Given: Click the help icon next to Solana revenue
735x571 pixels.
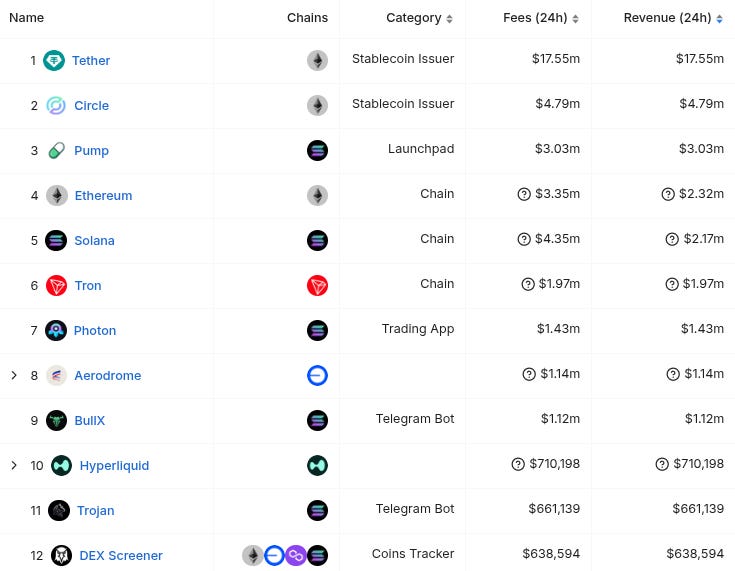Looking at the screenshot, I should point(672,239).
